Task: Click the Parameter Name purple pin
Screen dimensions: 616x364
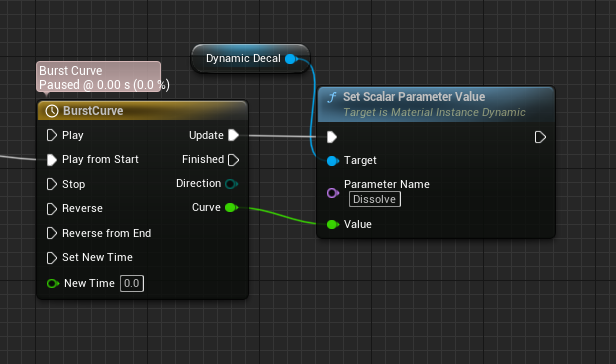Action: click(333, 193)
